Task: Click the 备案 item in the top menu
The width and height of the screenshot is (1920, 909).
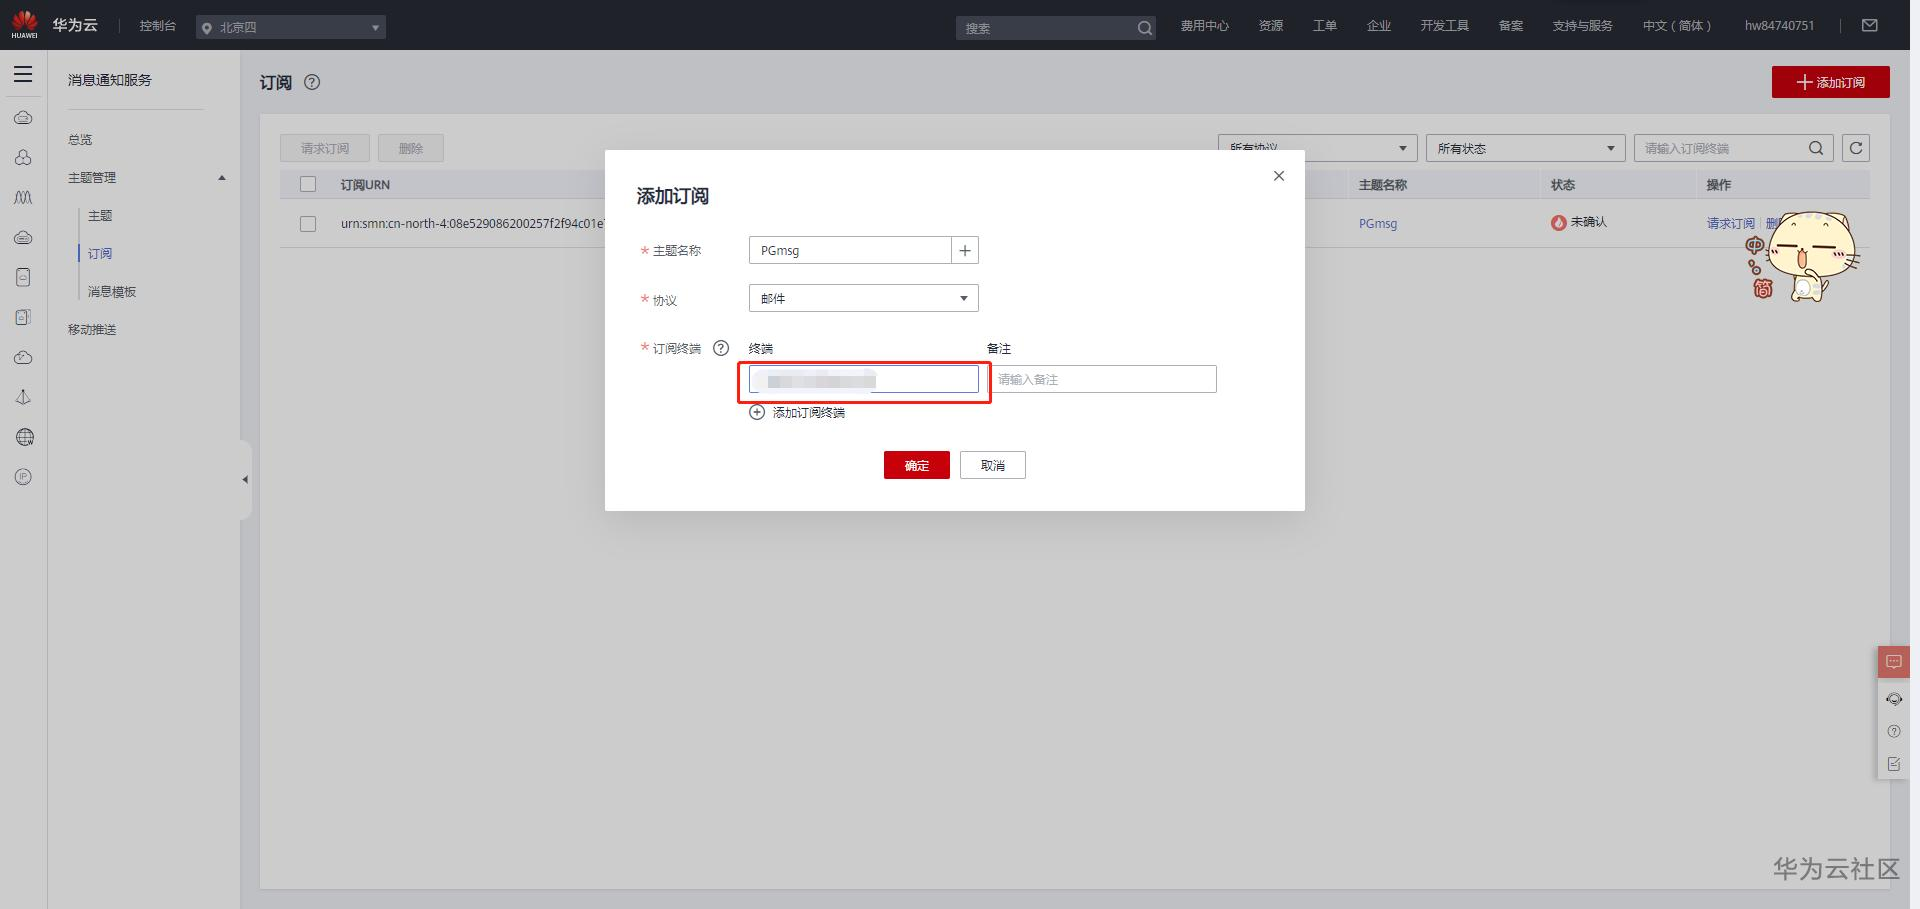Action: 1511,26
